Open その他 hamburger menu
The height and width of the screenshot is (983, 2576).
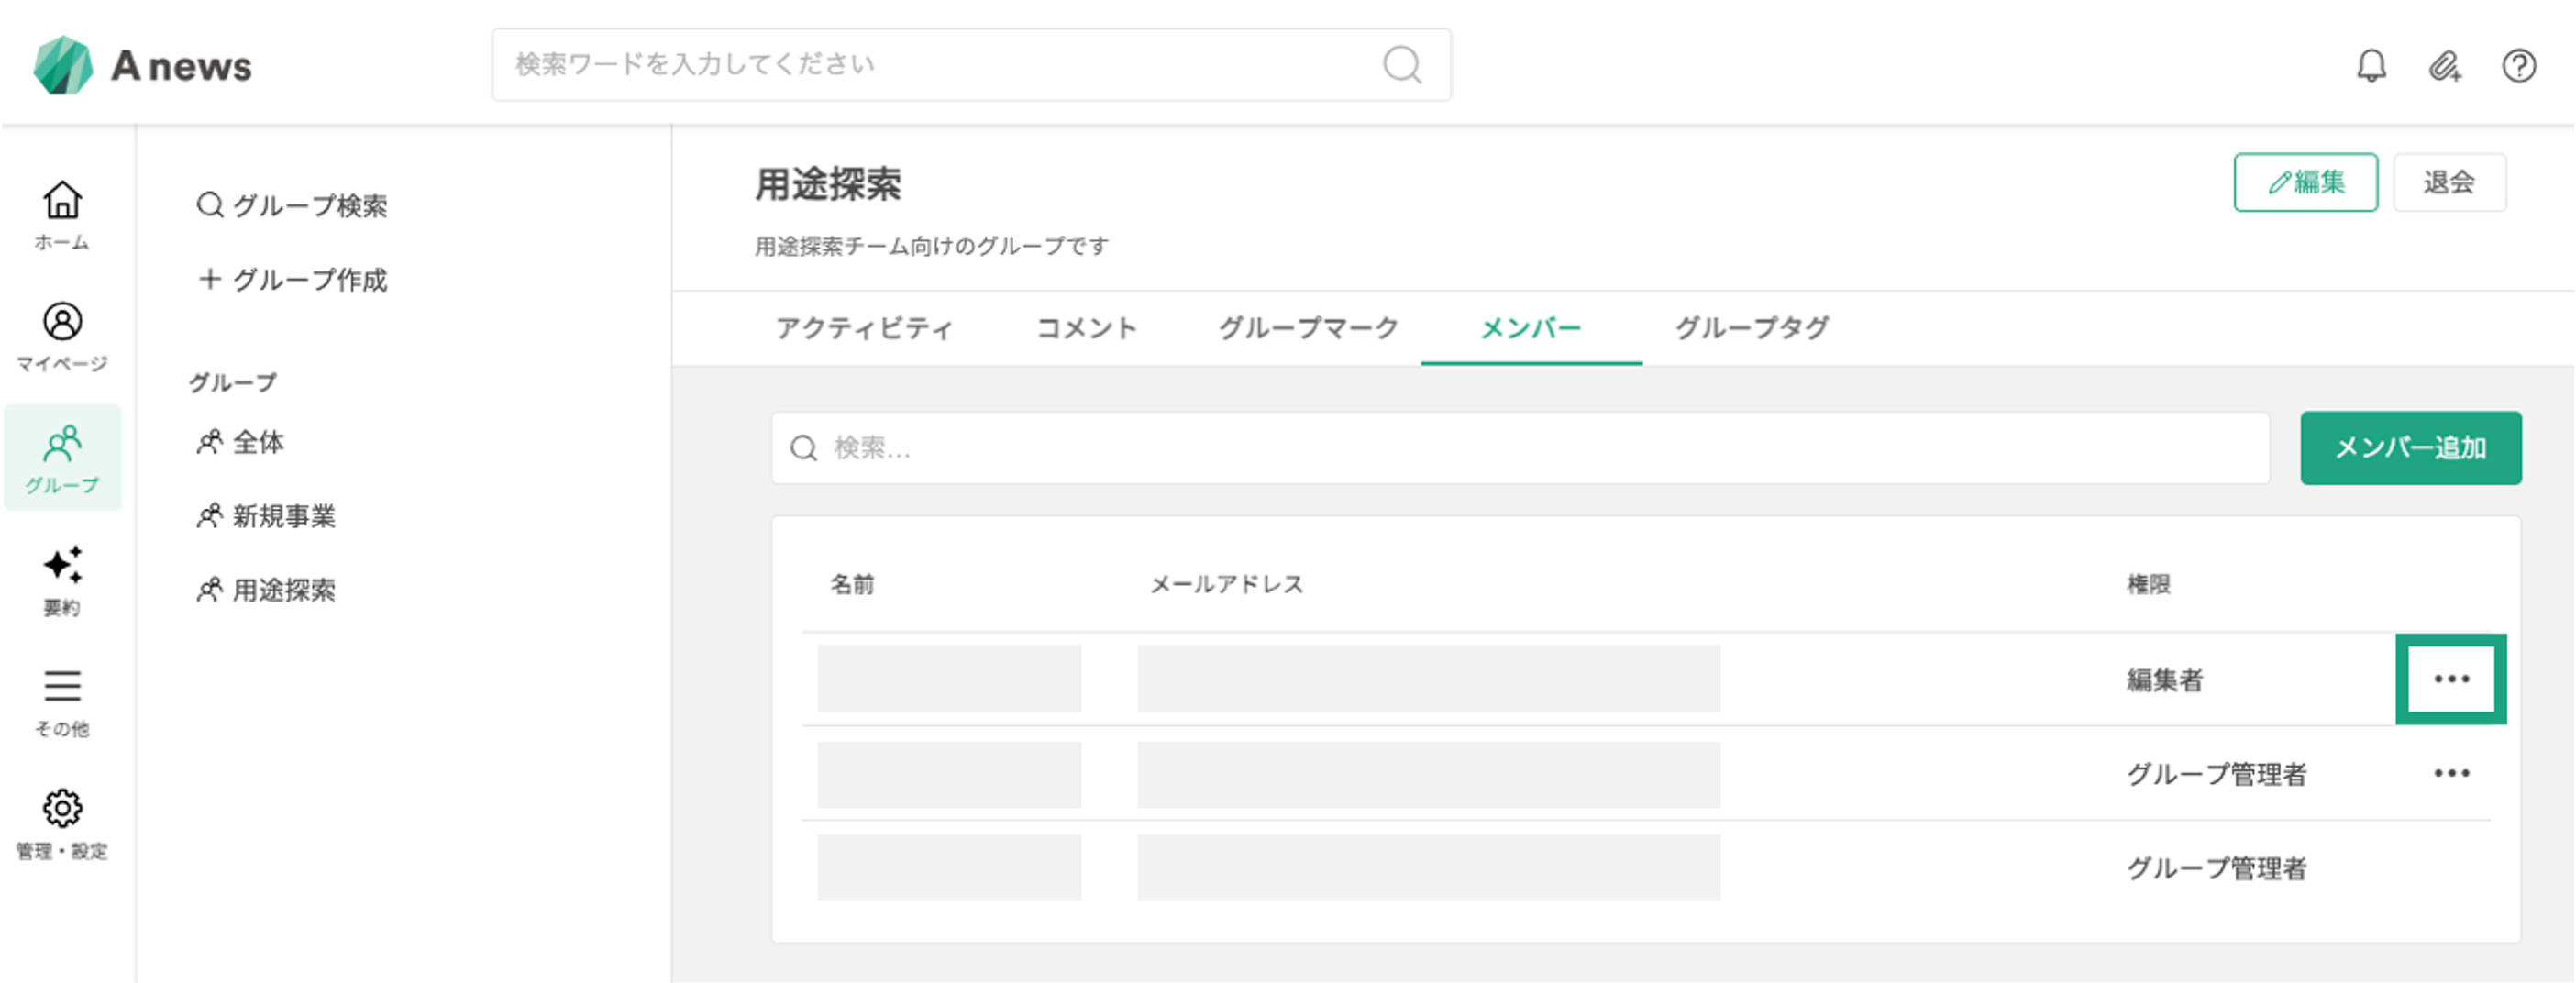[x=62, y=703]
